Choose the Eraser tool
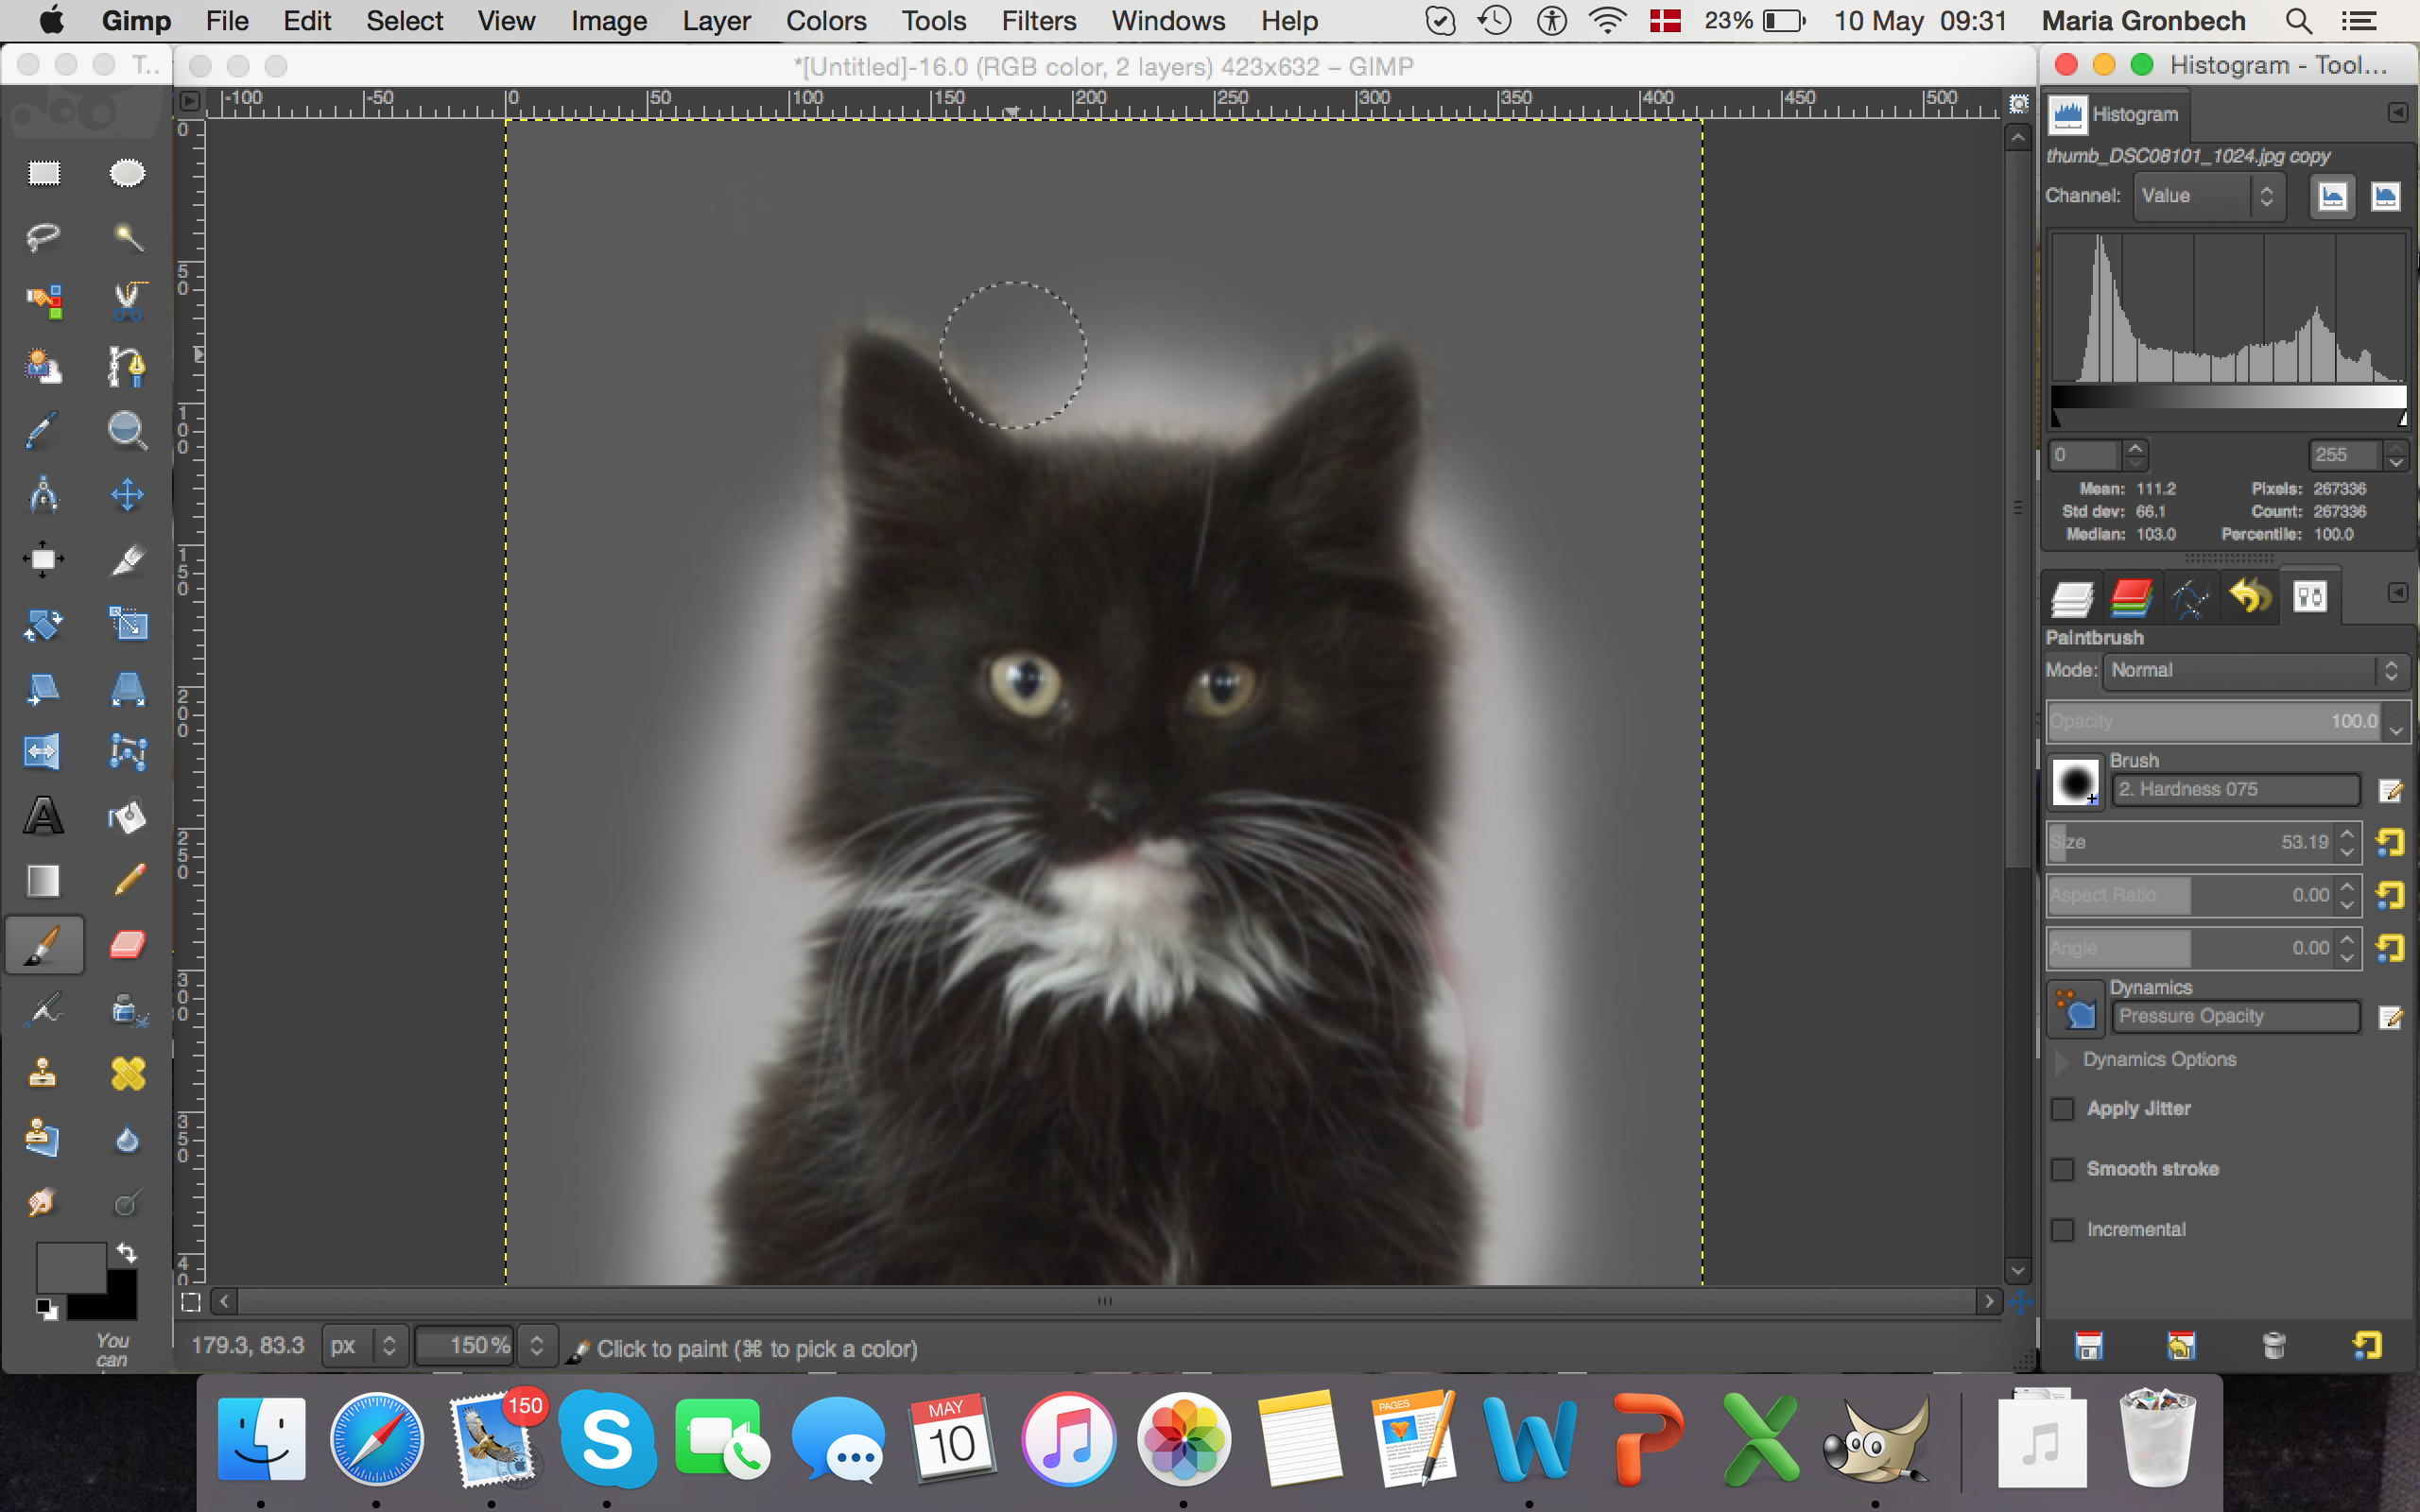The image size is (2420, 1512). [127, 944]
